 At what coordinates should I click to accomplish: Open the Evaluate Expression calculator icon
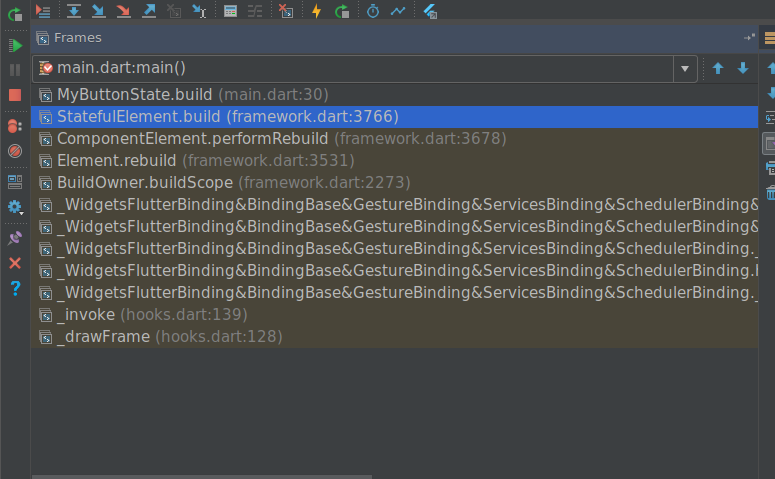pyautogui.click(x=230, y=11)
